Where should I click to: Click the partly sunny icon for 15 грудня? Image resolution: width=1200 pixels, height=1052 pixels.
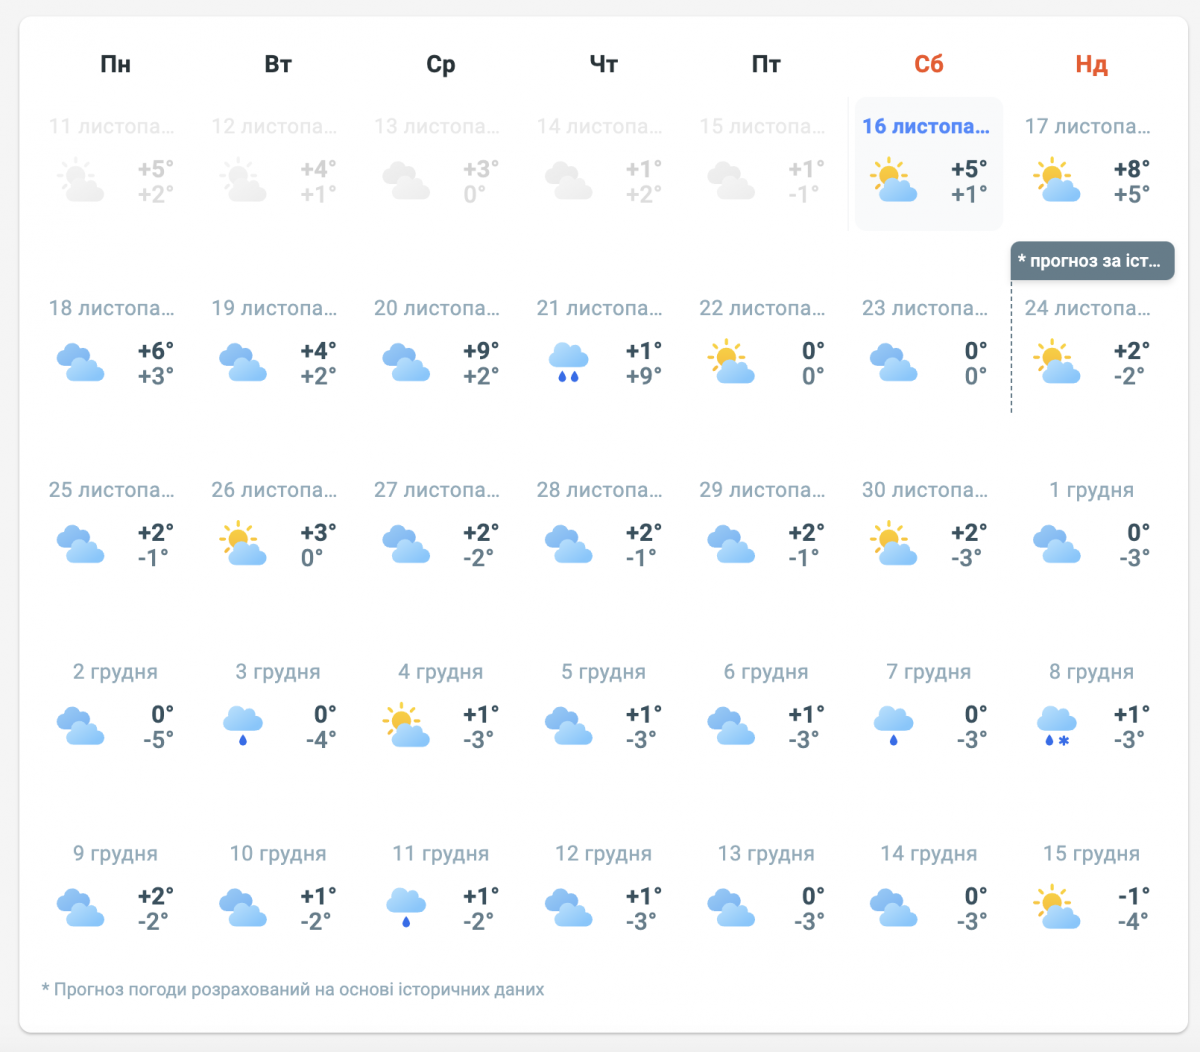coord(1056,909)
